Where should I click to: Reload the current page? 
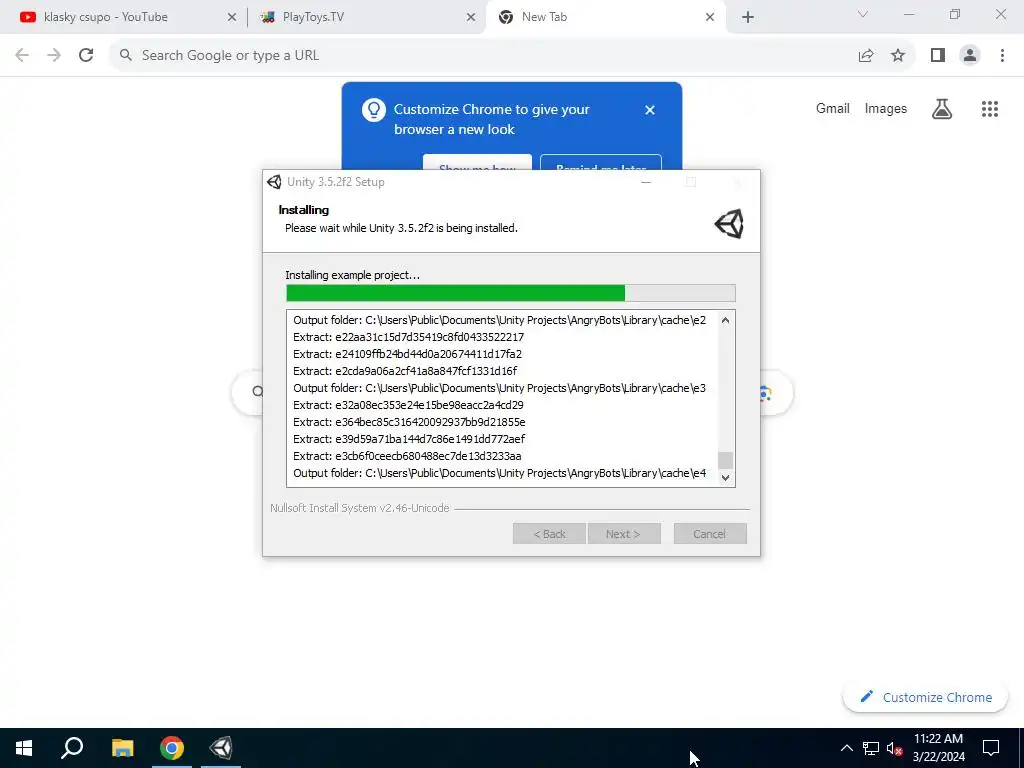point(86,56)
